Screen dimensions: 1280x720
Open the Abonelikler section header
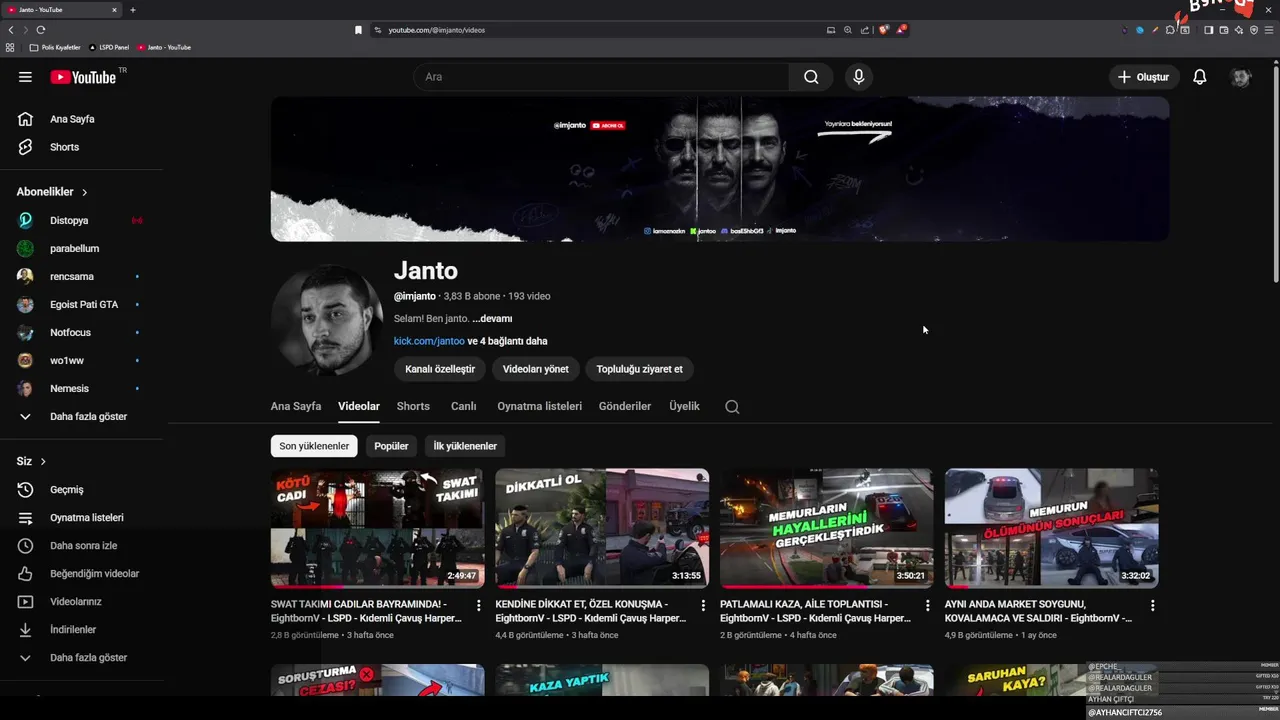[x=52, y=192]
